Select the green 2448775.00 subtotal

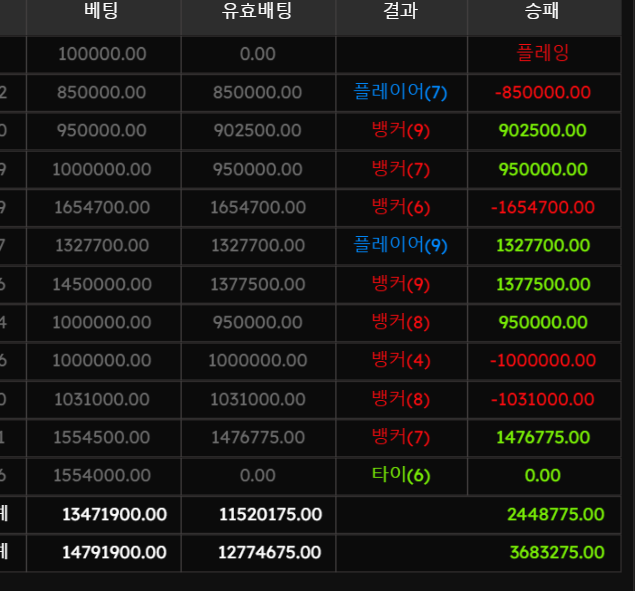tap(555, 514)
